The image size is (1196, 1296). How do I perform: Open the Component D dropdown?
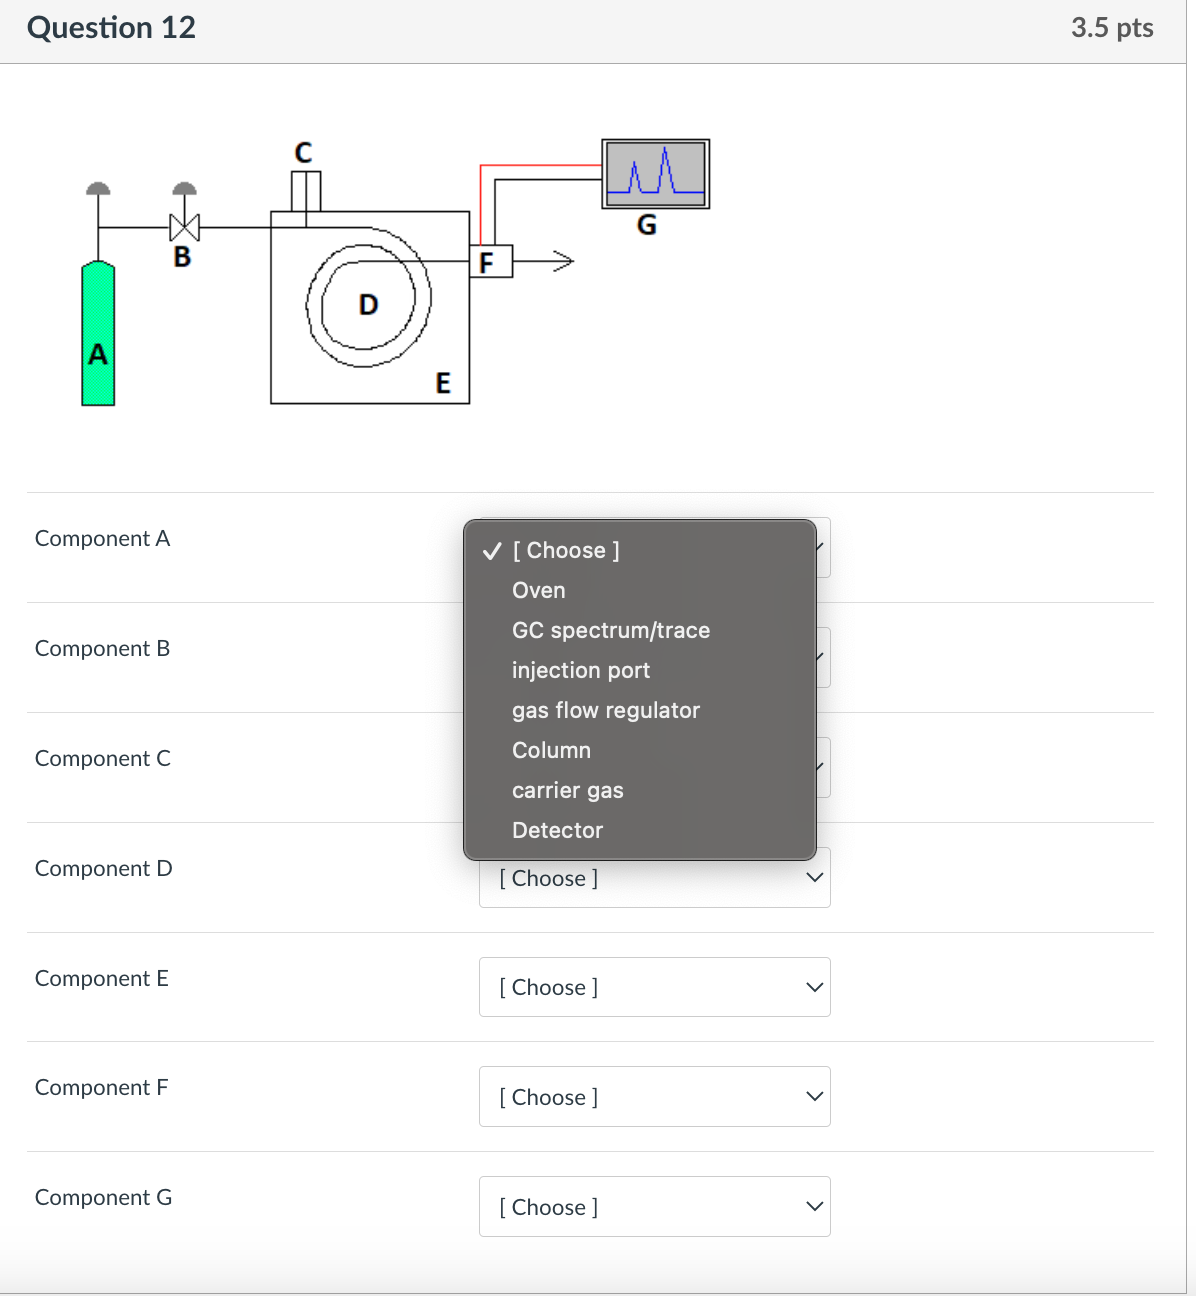click(654, 877)
